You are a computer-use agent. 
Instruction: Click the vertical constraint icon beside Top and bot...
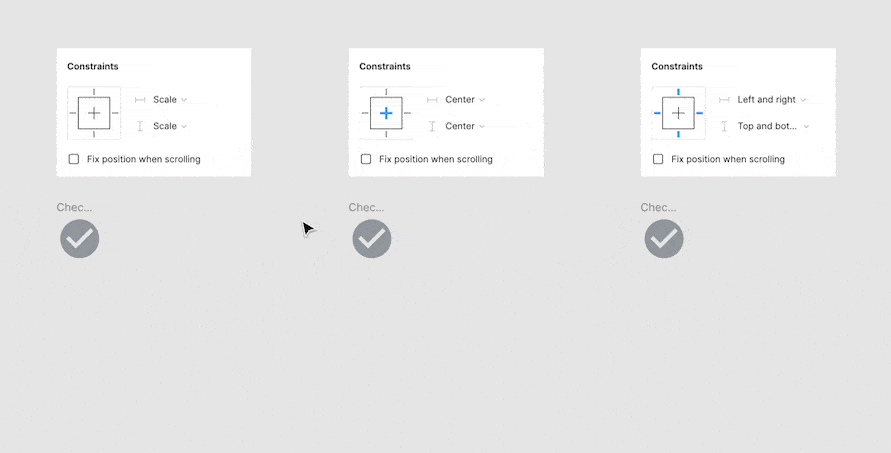[724, 126]
